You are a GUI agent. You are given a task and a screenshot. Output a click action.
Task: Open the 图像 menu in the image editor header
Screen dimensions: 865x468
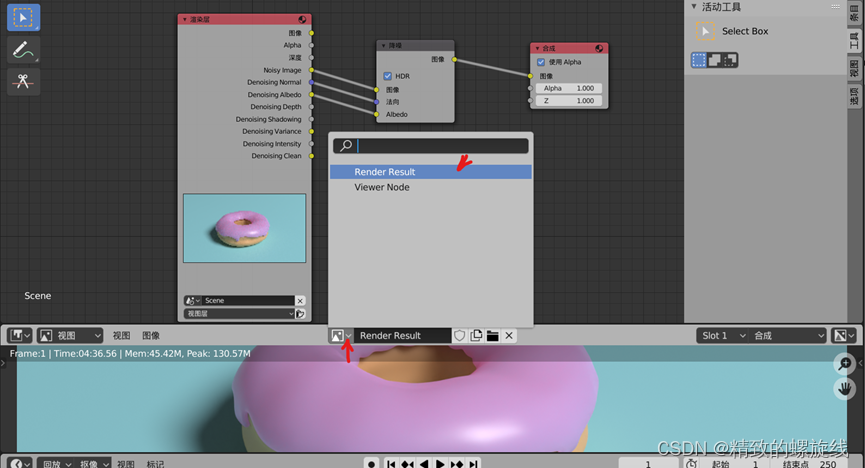(x=151, y=336)
